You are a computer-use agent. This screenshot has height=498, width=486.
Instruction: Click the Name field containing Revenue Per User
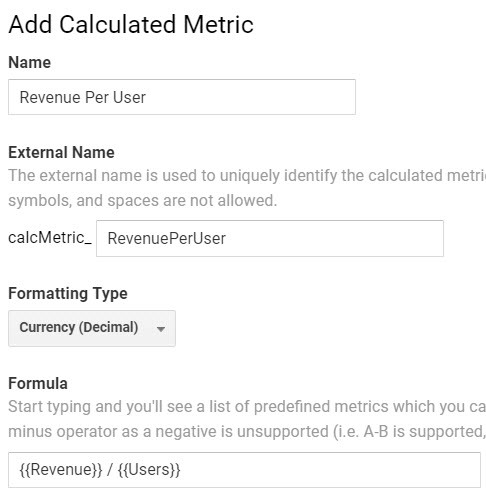pyautogui.click(x=182, y=97)
